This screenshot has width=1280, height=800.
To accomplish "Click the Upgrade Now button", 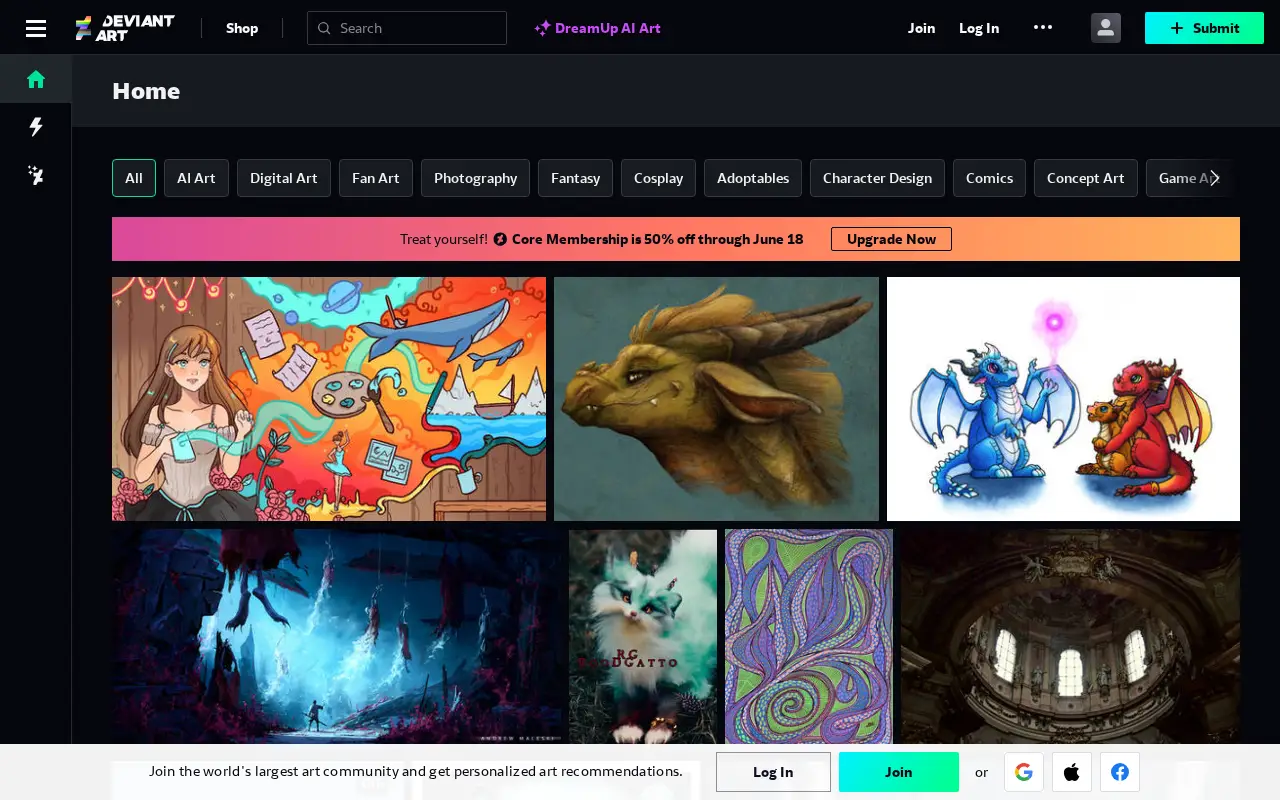I will [891, 239].
